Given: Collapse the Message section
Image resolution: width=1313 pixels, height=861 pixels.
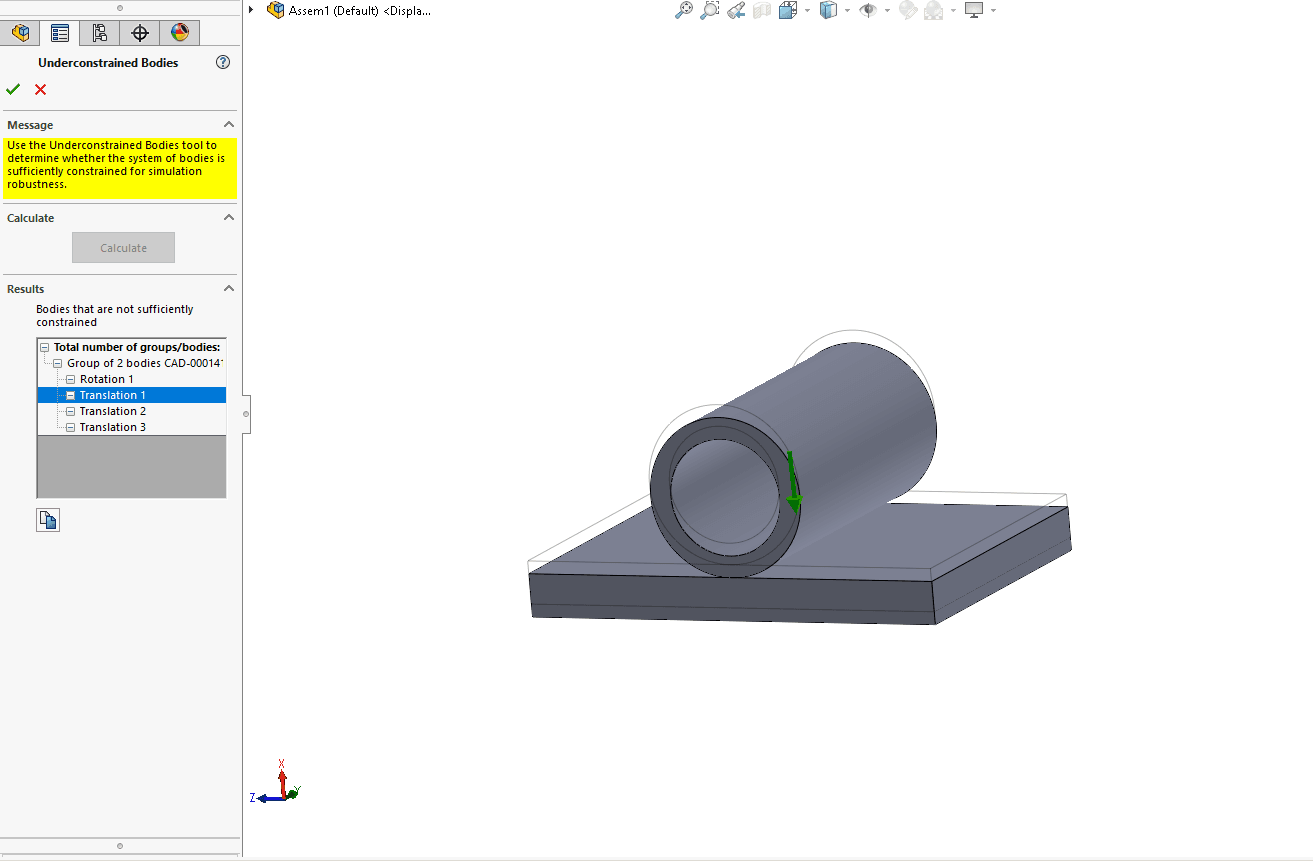Looking at the screenshot, I should 228,125.
